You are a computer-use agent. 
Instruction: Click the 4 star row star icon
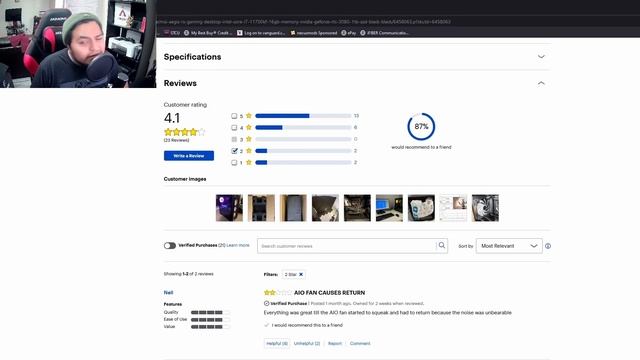point(249,127)
